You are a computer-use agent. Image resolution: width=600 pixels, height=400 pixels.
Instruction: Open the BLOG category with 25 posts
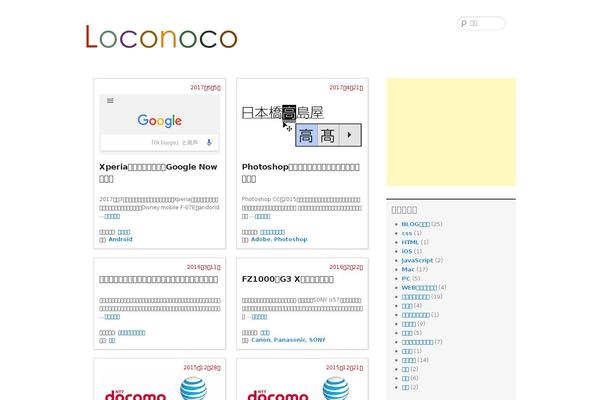416,224
